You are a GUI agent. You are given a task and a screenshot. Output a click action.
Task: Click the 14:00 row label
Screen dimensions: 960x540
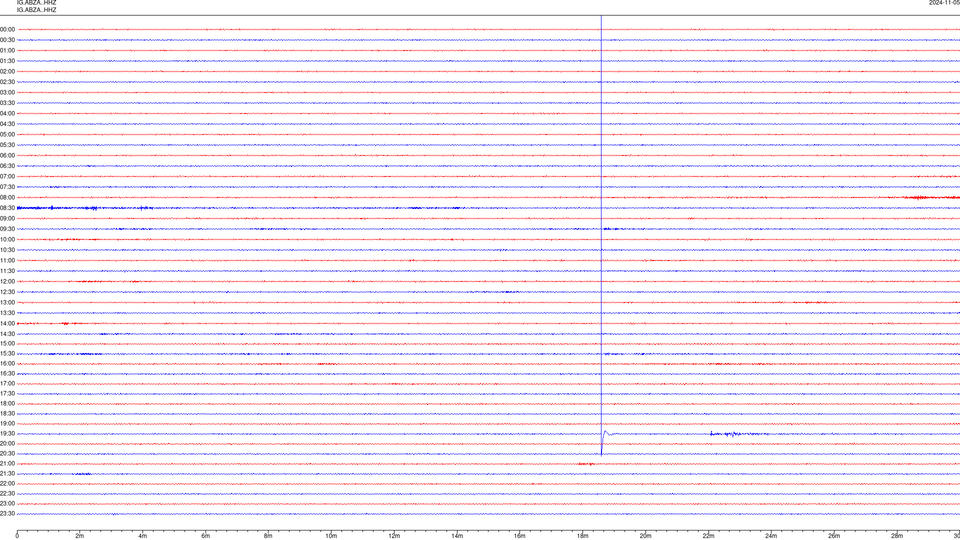click(x=7, y=323)
